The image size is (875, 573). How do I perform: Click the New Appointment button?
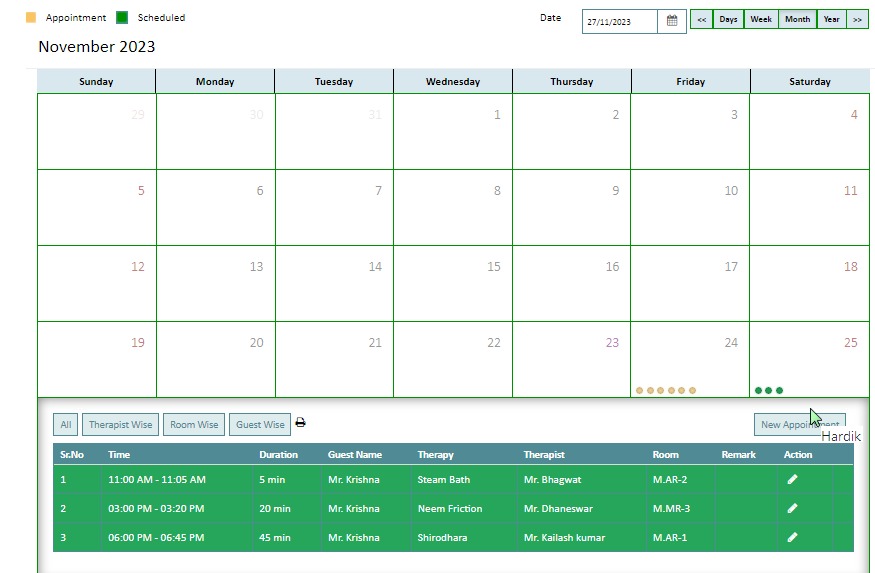click(800, 425)
